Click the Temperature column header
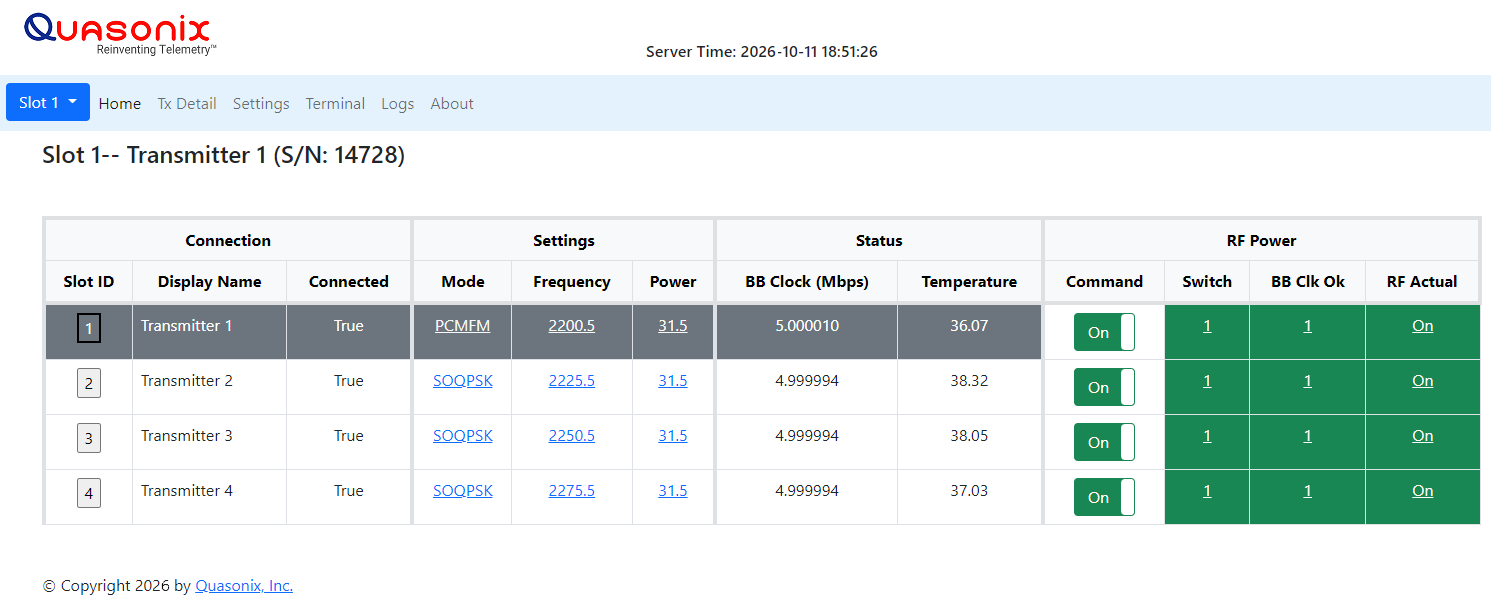 click(x=969, y=282)
